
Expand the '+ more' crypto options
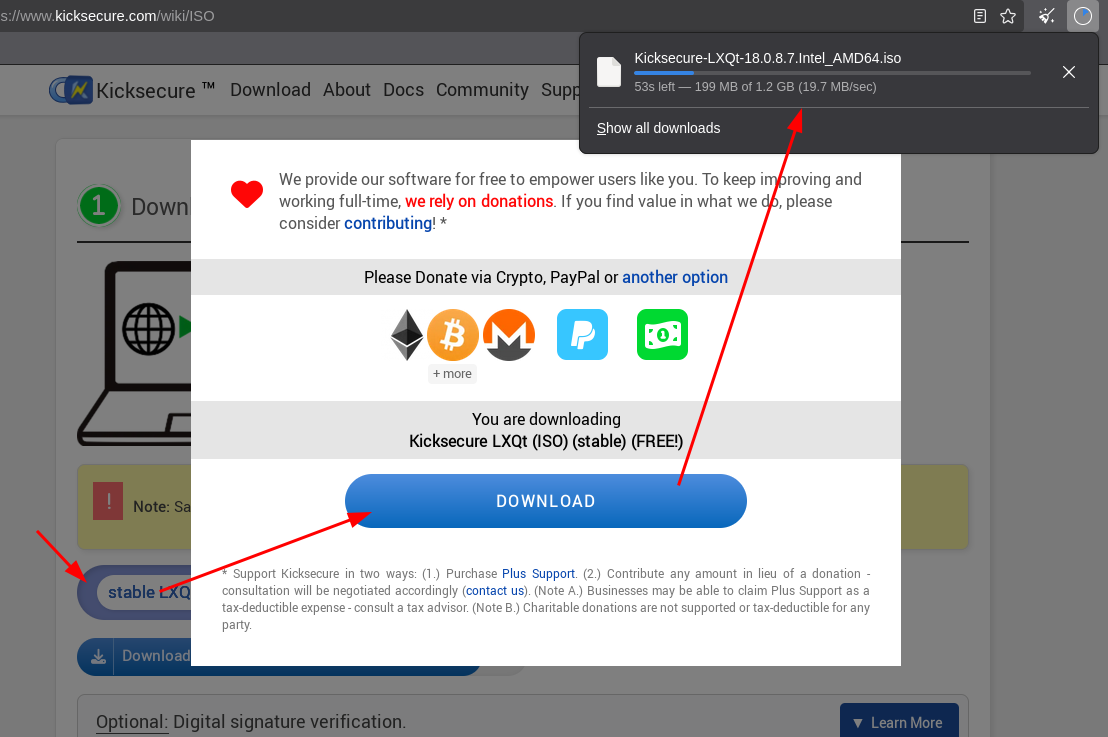pyautogui.click(x=452, y=373)
